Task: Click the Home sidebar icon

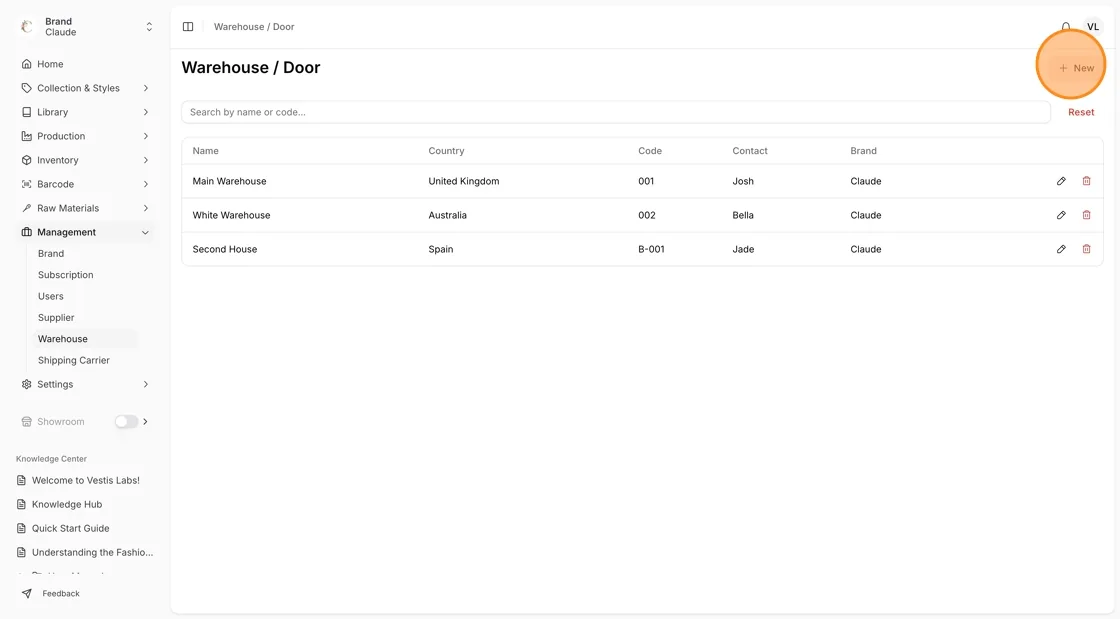Action: (x=26, y=64)
